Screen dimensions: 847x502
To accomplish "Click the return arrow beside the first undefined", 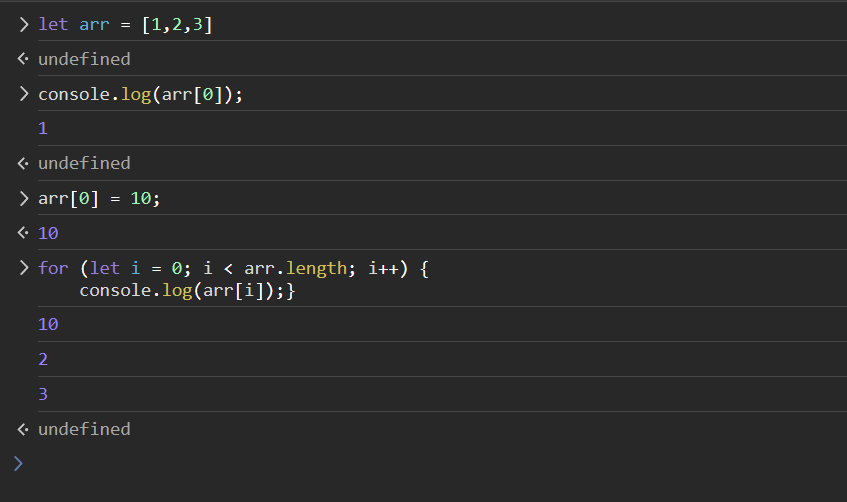I will [23, 60].
